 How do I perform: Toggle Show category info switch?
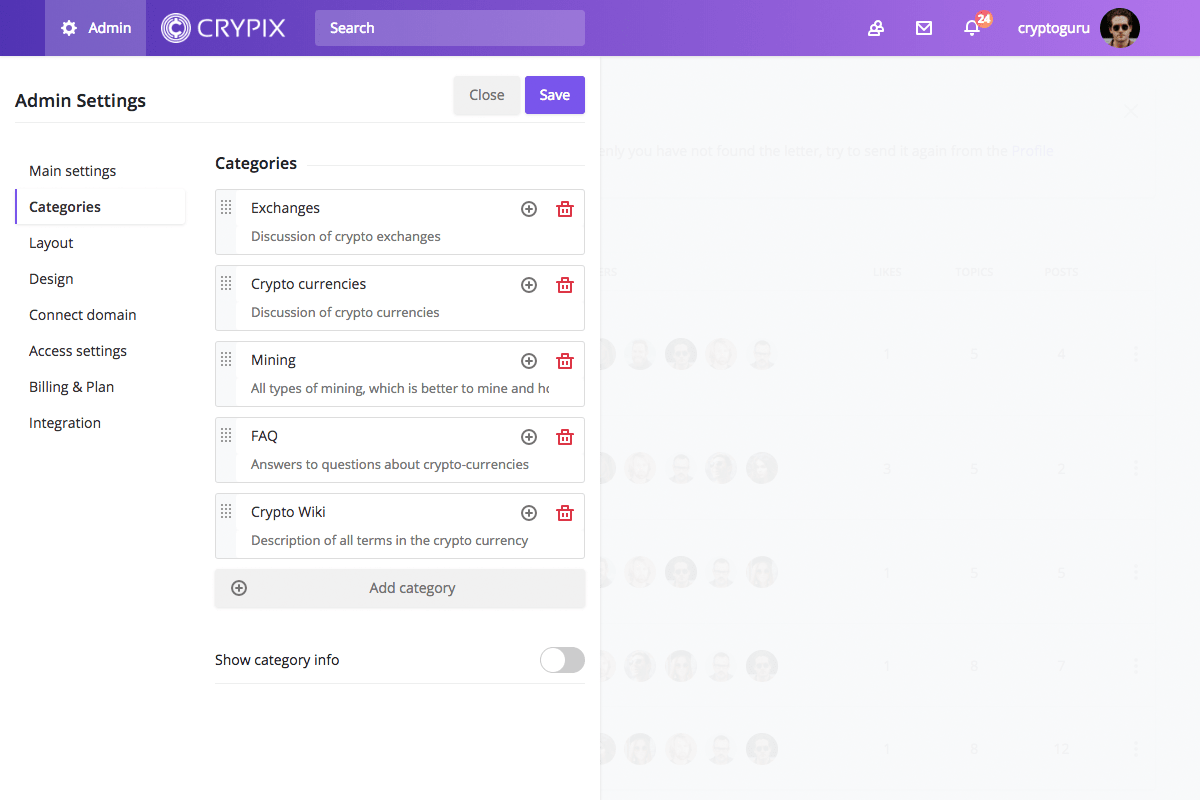(562, 660)
